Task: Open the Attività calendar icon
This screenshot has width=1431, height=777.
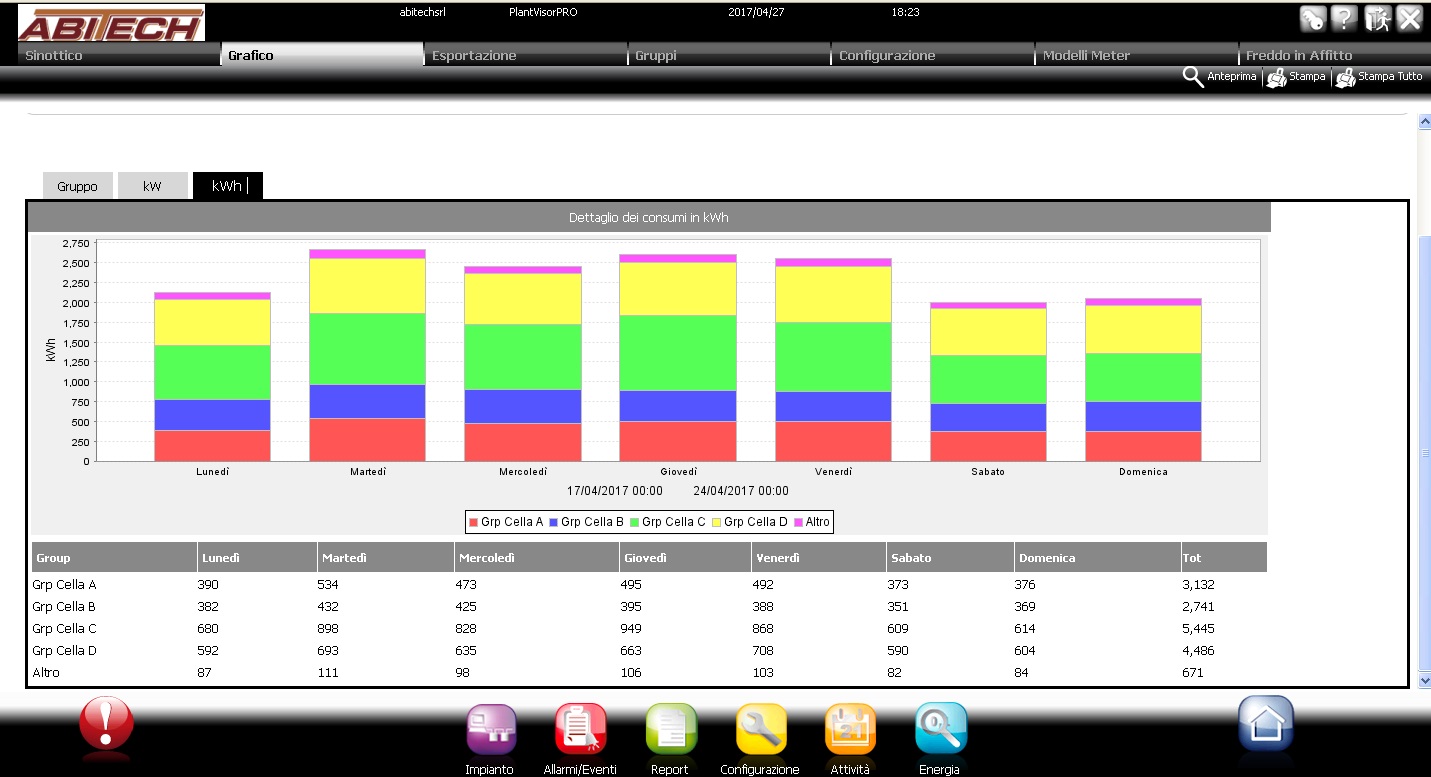Action: pyautogui.click(x=850, y=730)
